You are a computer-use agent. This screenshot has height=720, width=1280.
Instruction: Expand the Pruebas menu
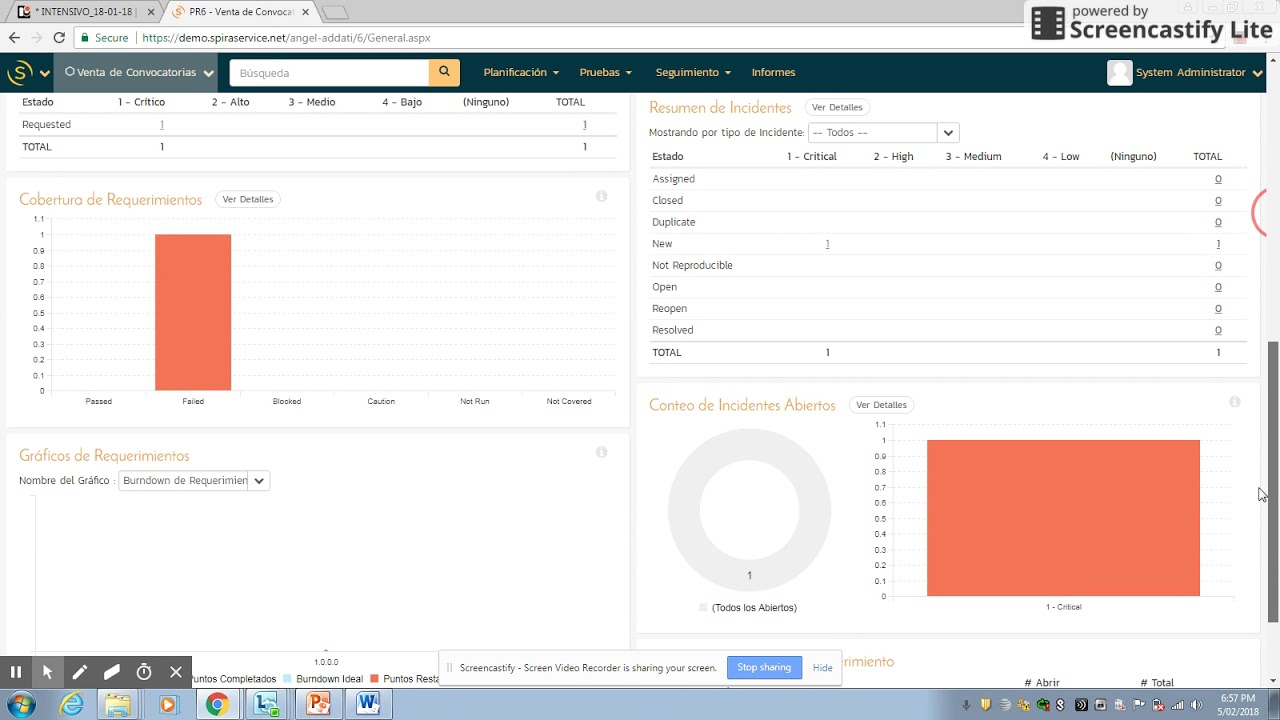coord(606,72)
